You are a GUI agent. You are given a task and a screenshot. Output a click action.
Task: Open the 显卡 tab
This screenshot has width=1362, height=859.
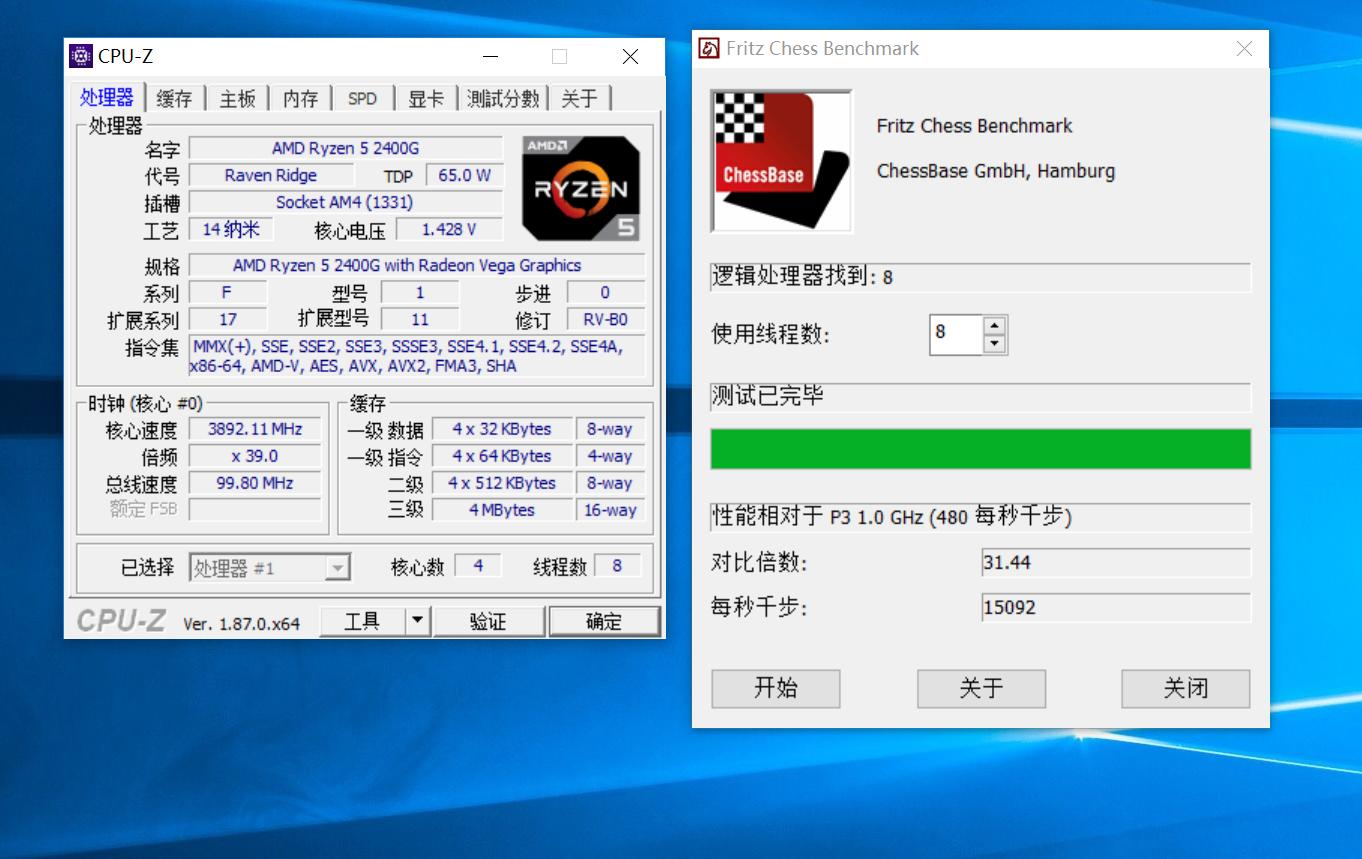[426, 98]
